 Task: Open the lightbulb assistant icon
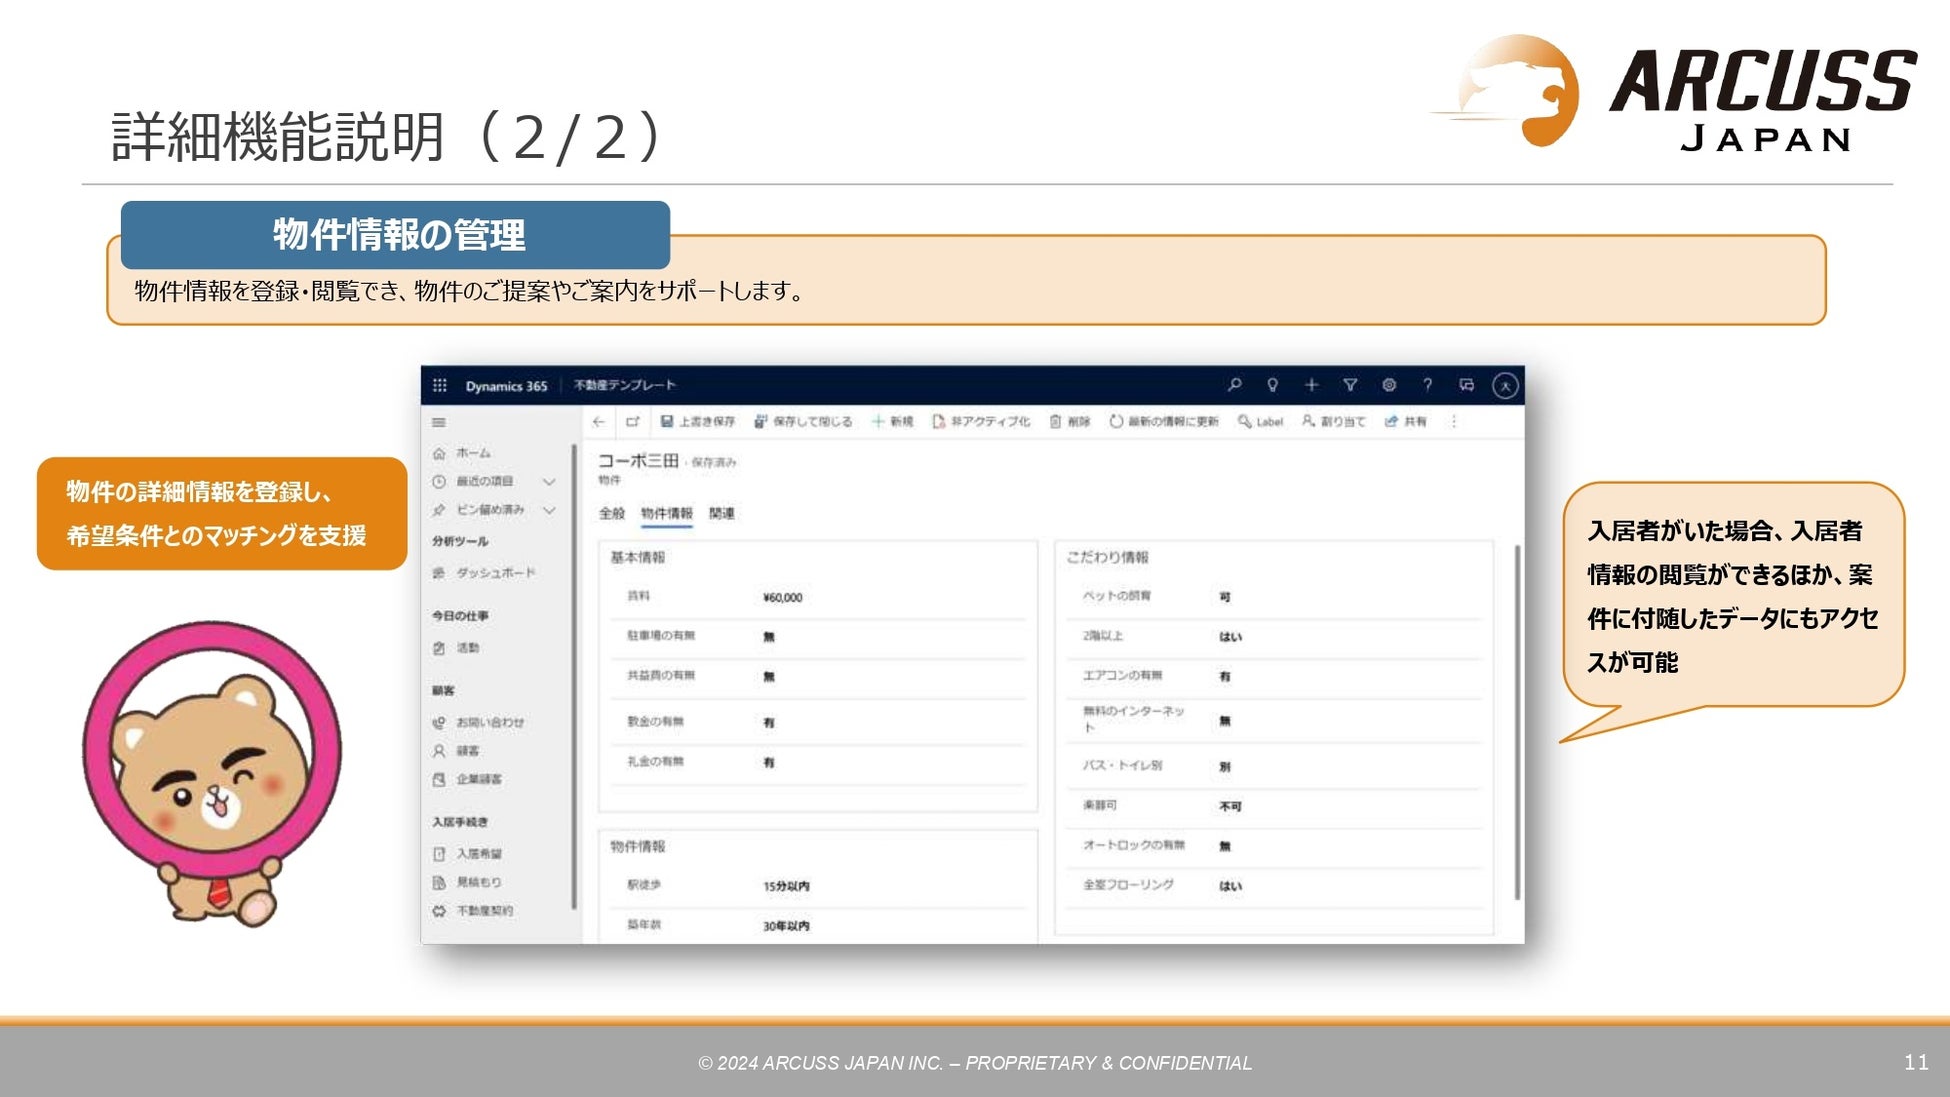(1272, 385)
